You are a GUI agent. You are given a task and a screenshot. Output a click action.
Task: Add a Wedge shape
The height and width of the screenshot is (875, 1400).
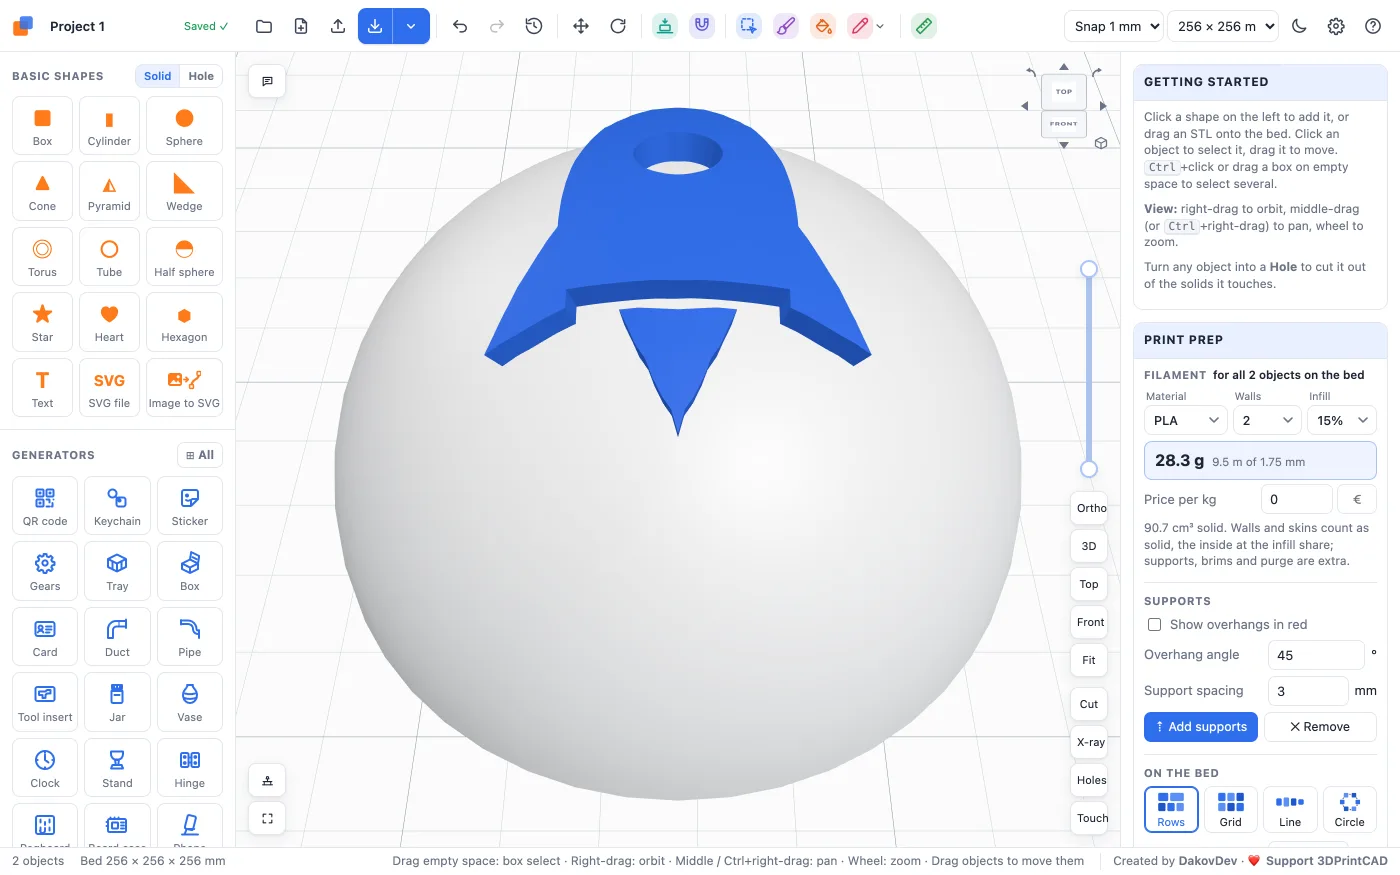pos(184,191)
